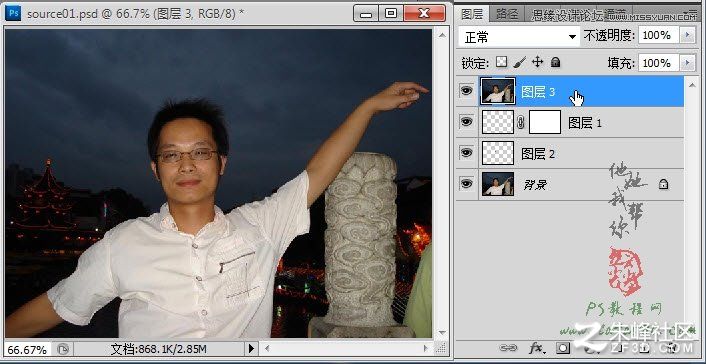Click the 66.67% zoom field

pyautogui.click(x=27, y=350)
